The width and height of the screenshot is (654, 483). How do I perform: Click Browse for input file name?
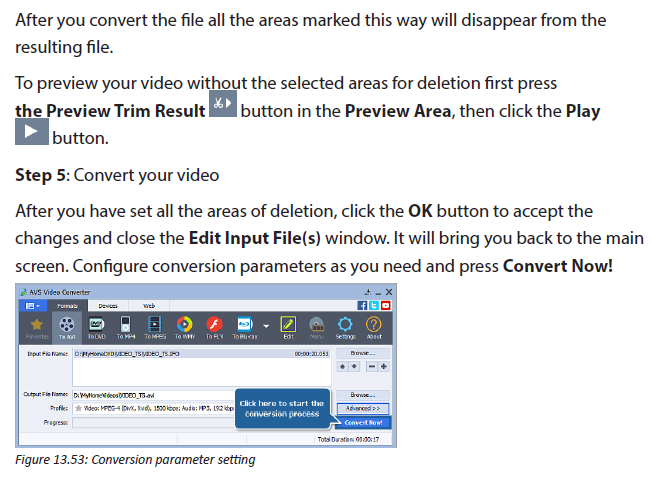[363, 353]
